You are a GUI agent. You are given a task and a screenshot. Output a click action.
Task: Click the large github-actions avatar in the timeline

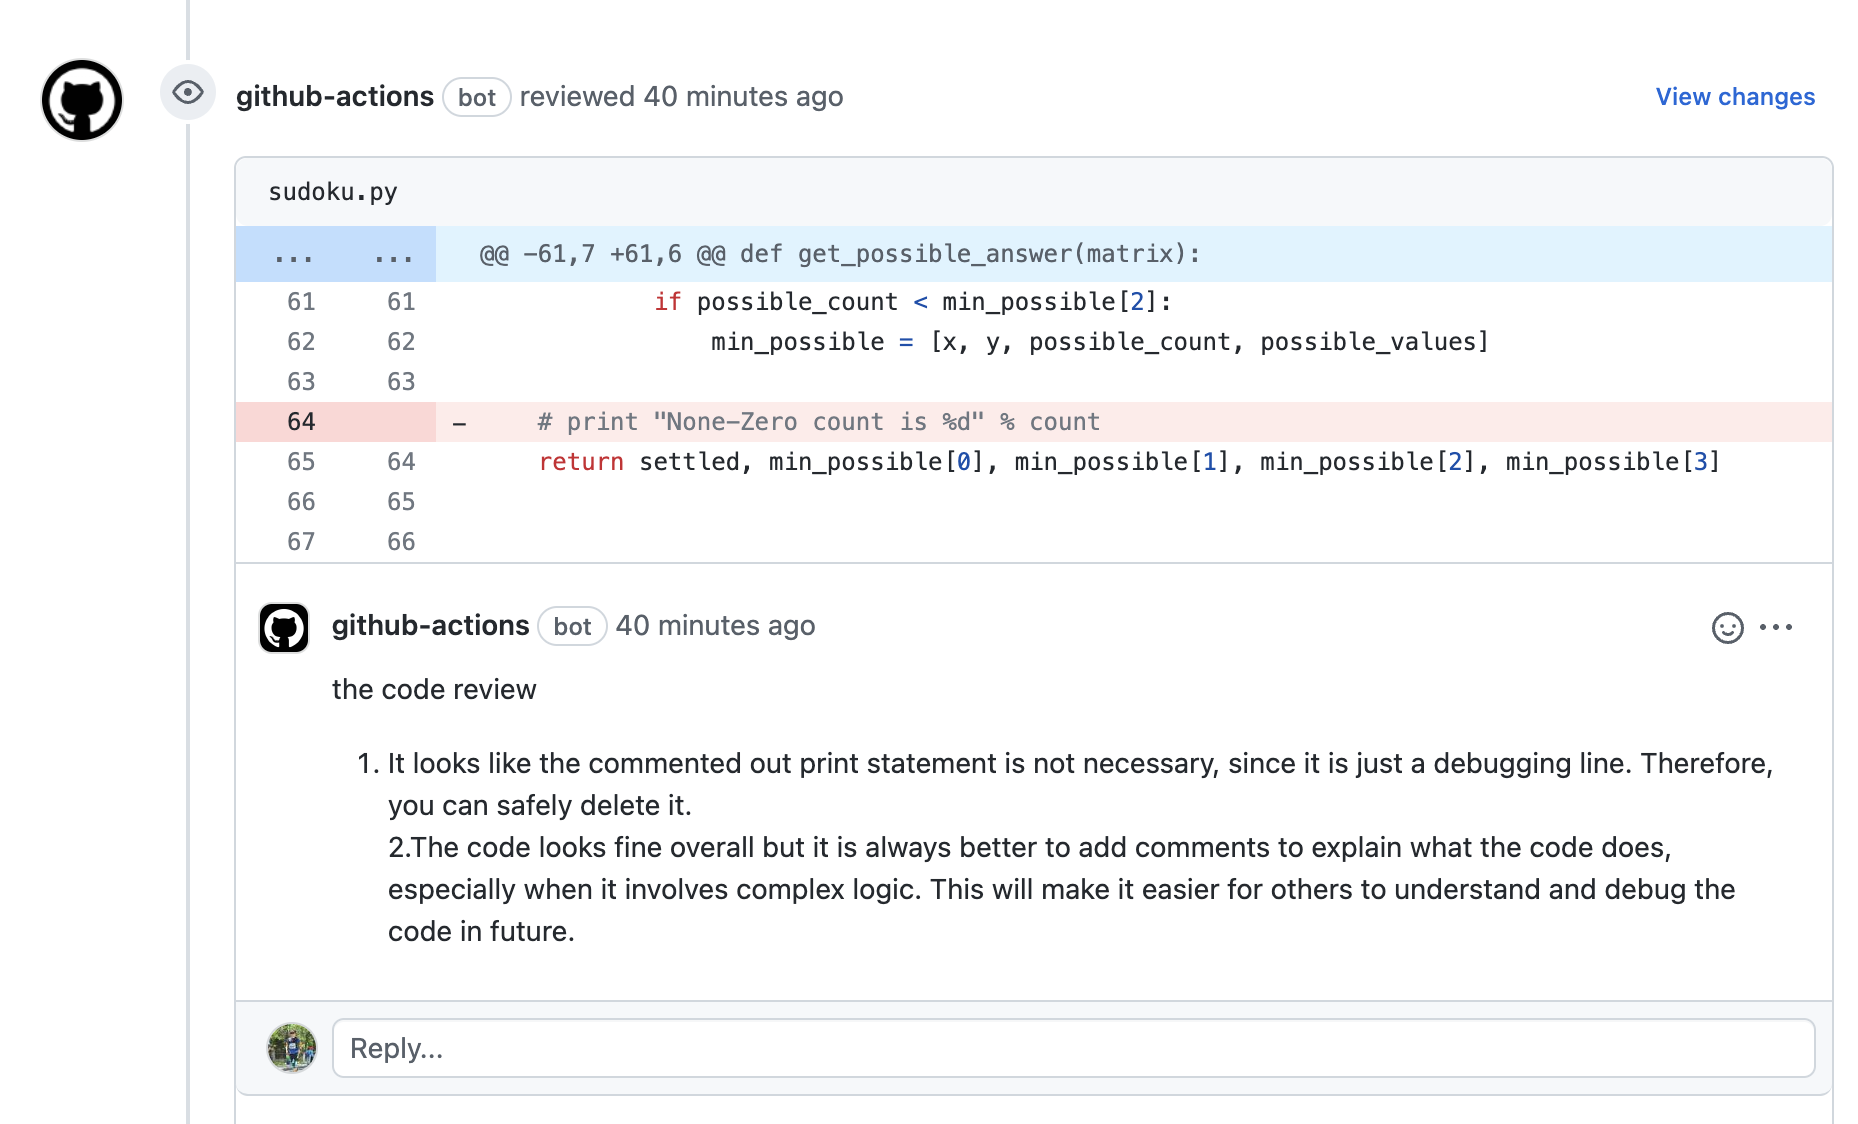pyautogui.click(x=82, y=100)
